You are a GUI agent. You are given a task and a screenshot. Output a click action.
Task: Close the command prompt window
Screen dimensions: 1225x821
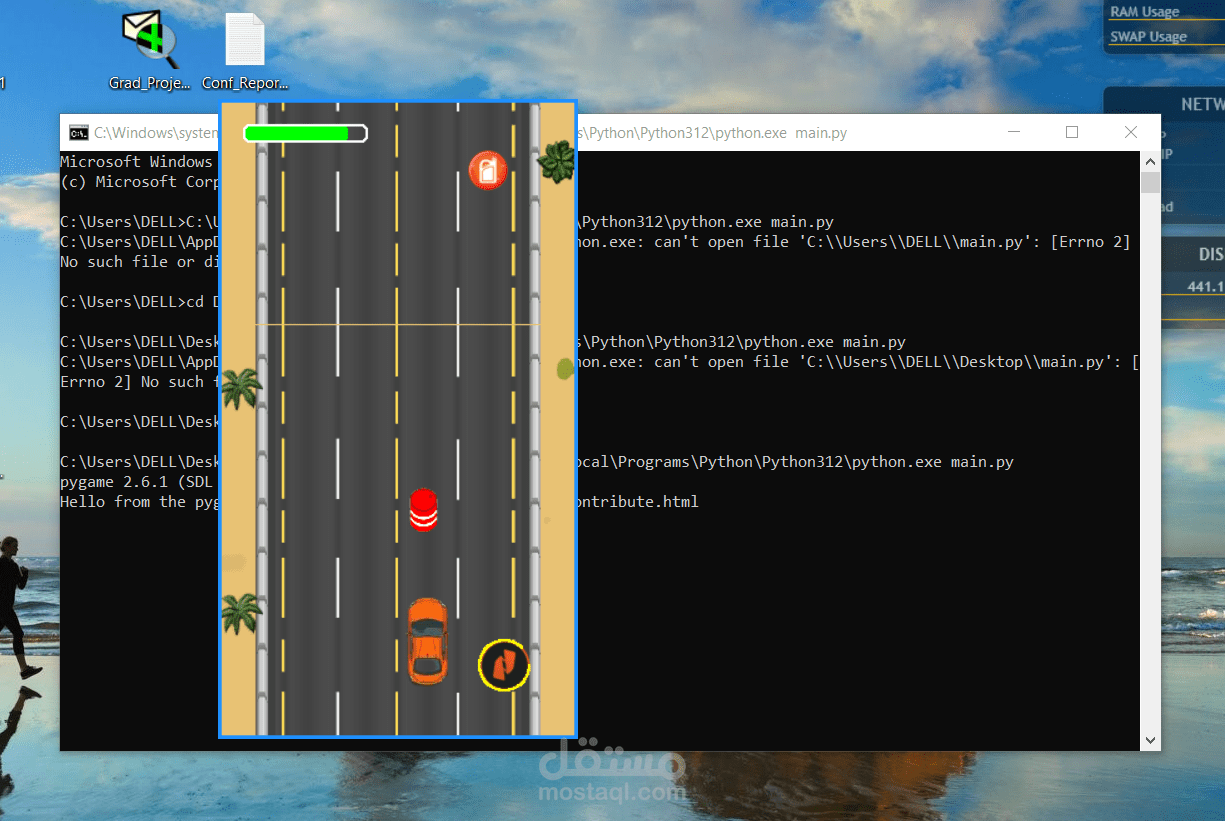click(x=1131, y=132)
